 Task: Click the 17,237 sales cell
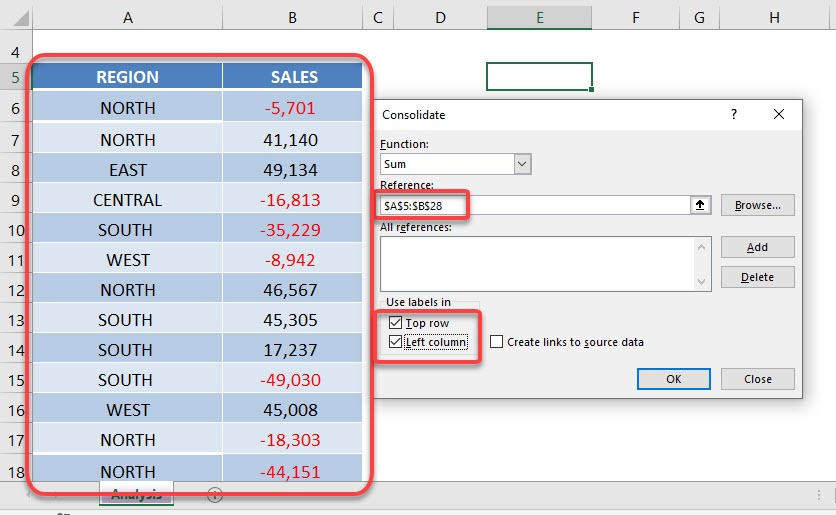pyautogui.click(x=293, y=350)
